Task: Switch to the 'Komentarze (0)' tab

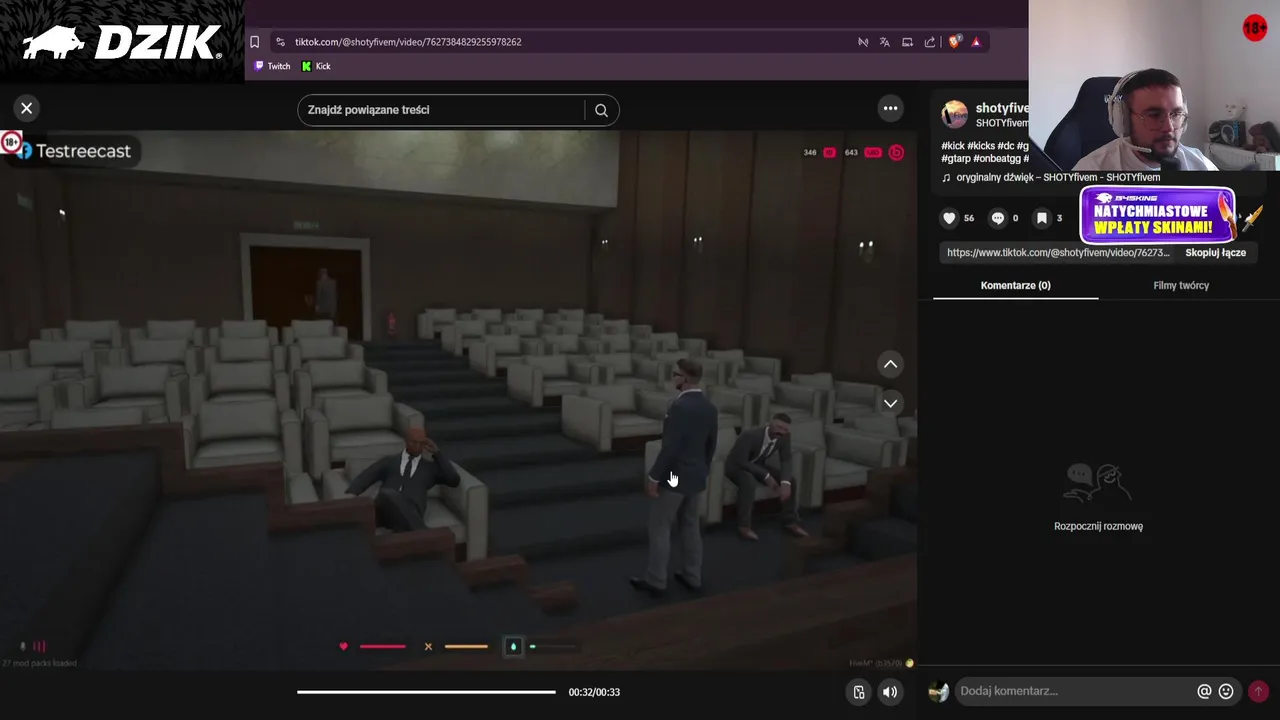Action: [1015, 285]
